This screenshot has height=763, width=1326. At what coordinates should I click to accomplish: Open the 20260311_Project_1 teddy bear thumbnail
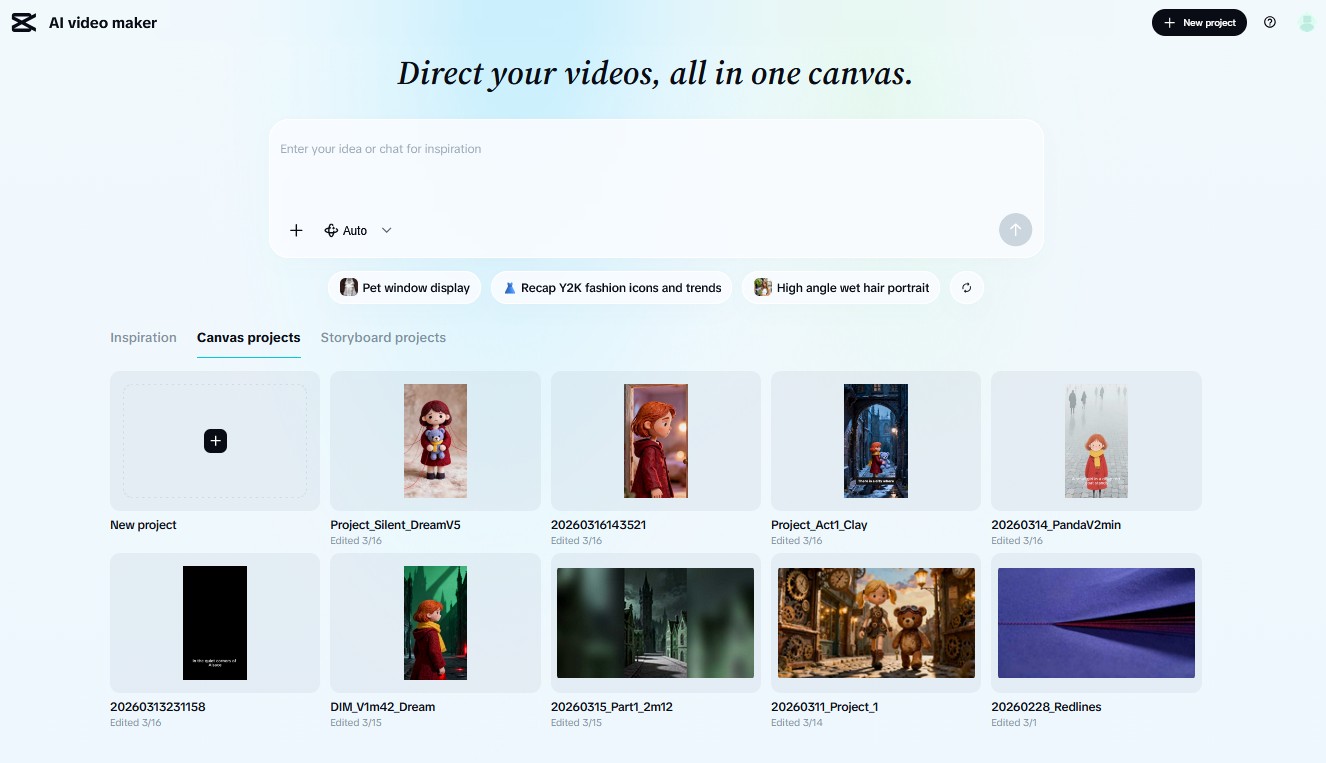pos(875,623)
